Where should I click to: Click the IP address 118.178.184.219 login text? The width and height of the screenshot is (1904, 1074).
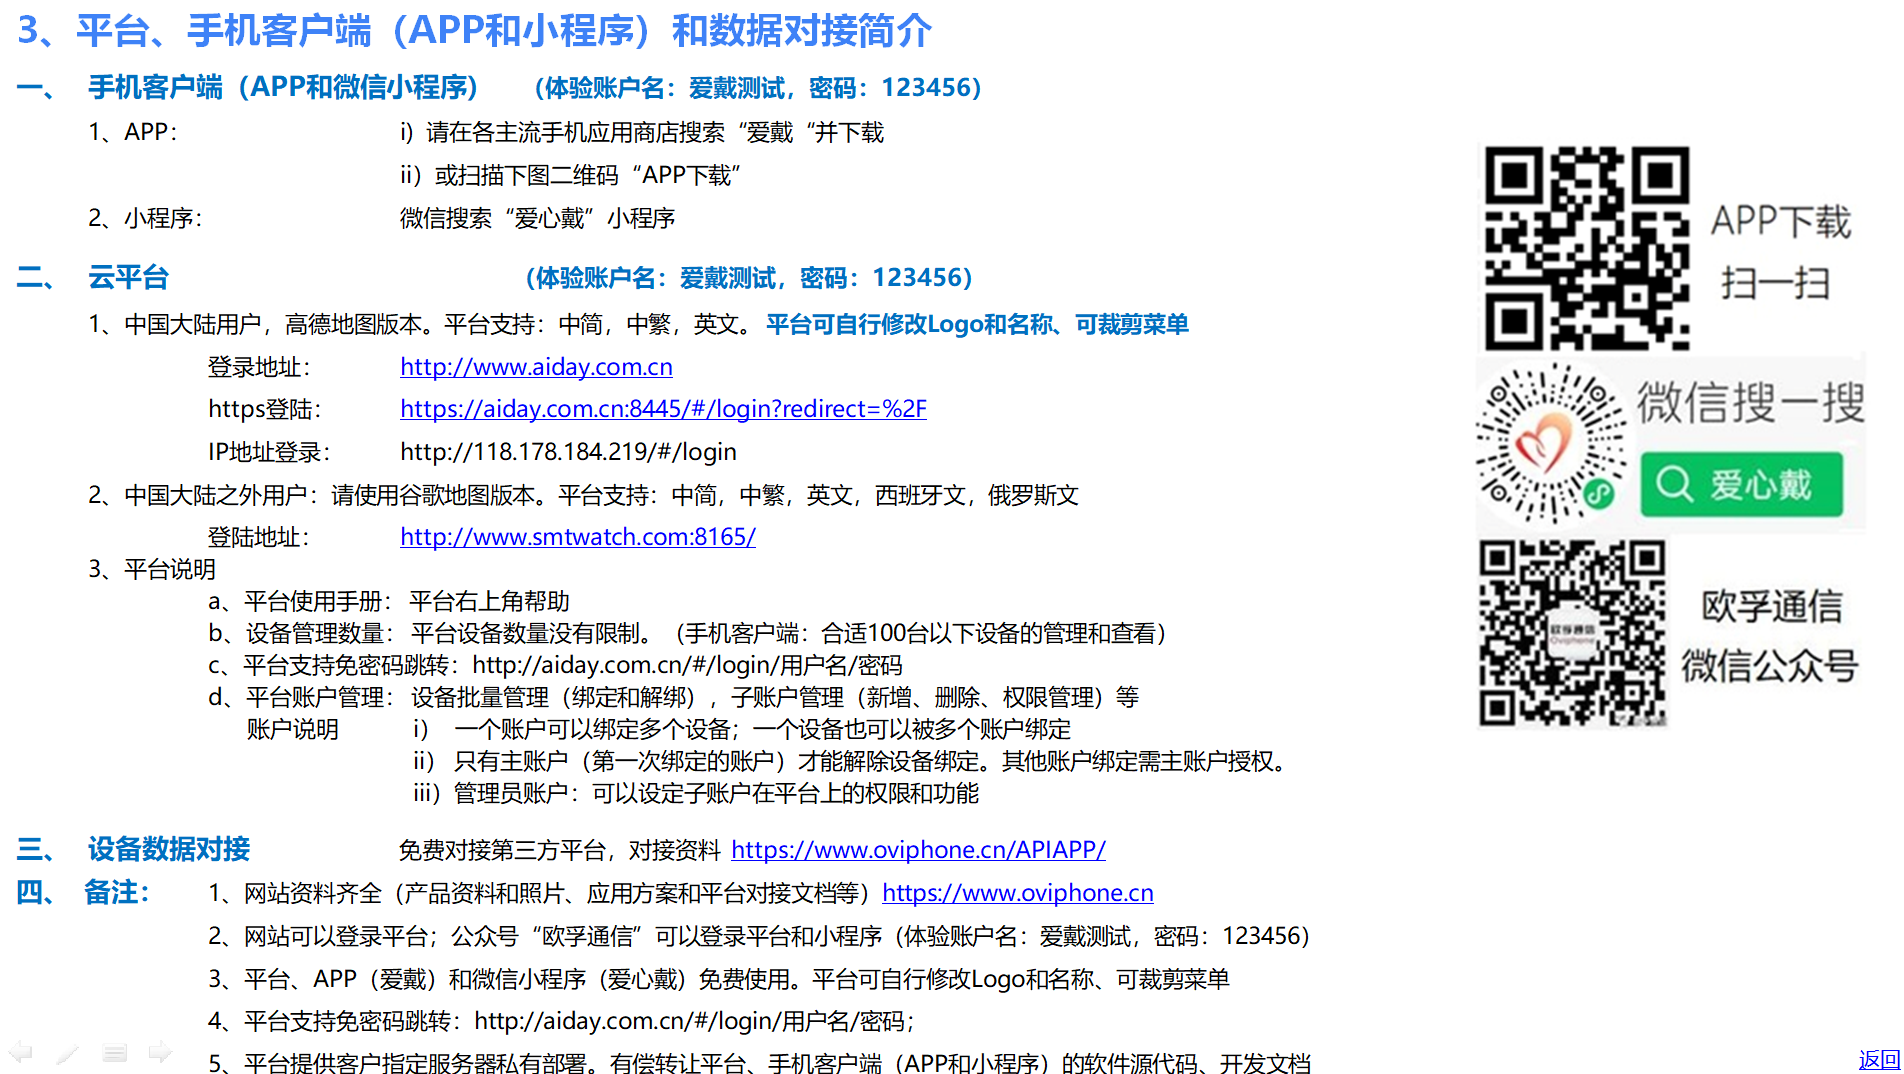point(568,452)
